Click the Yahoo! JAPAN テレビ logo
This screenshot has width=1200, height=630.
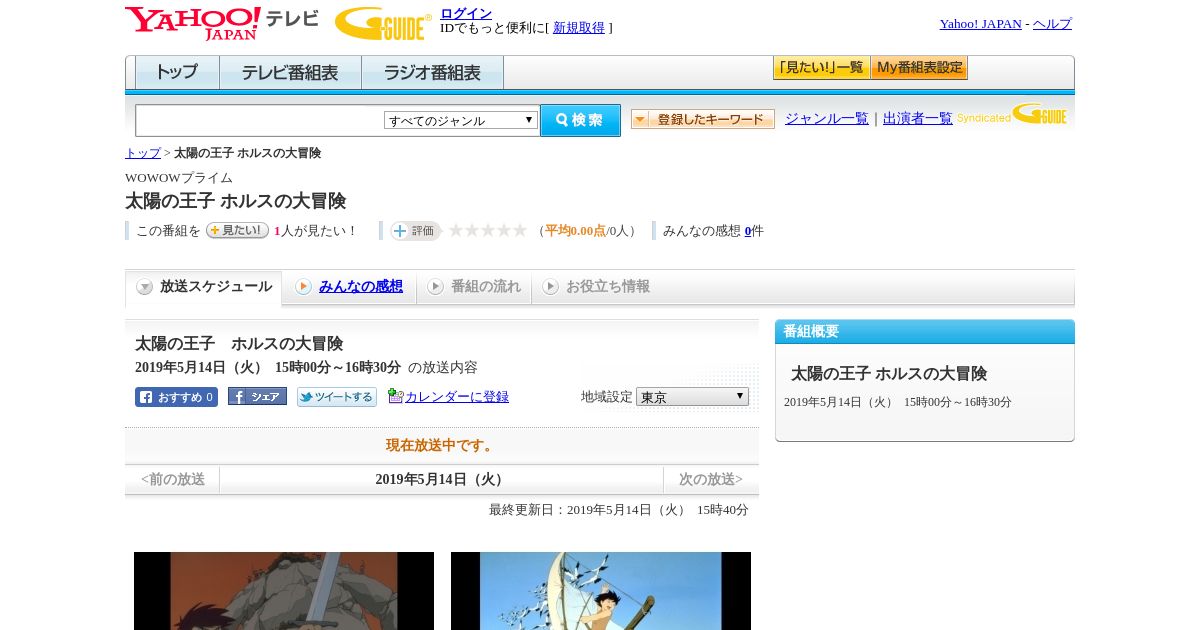(222, 23)
